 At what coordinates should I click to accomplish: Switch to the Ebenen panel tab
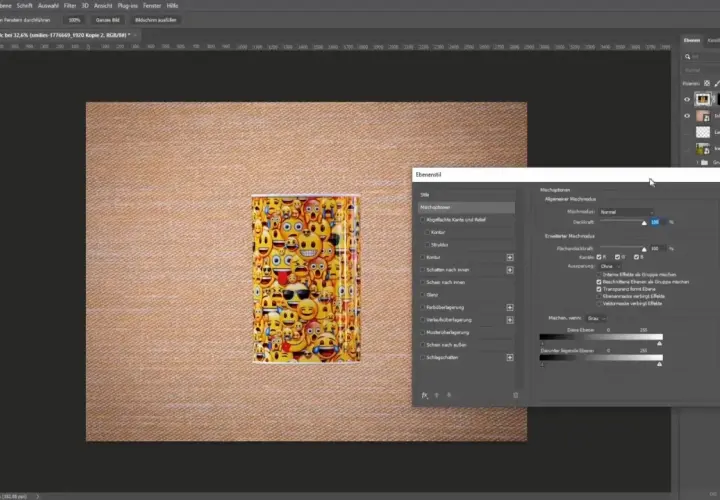click(x=692, y=40)
